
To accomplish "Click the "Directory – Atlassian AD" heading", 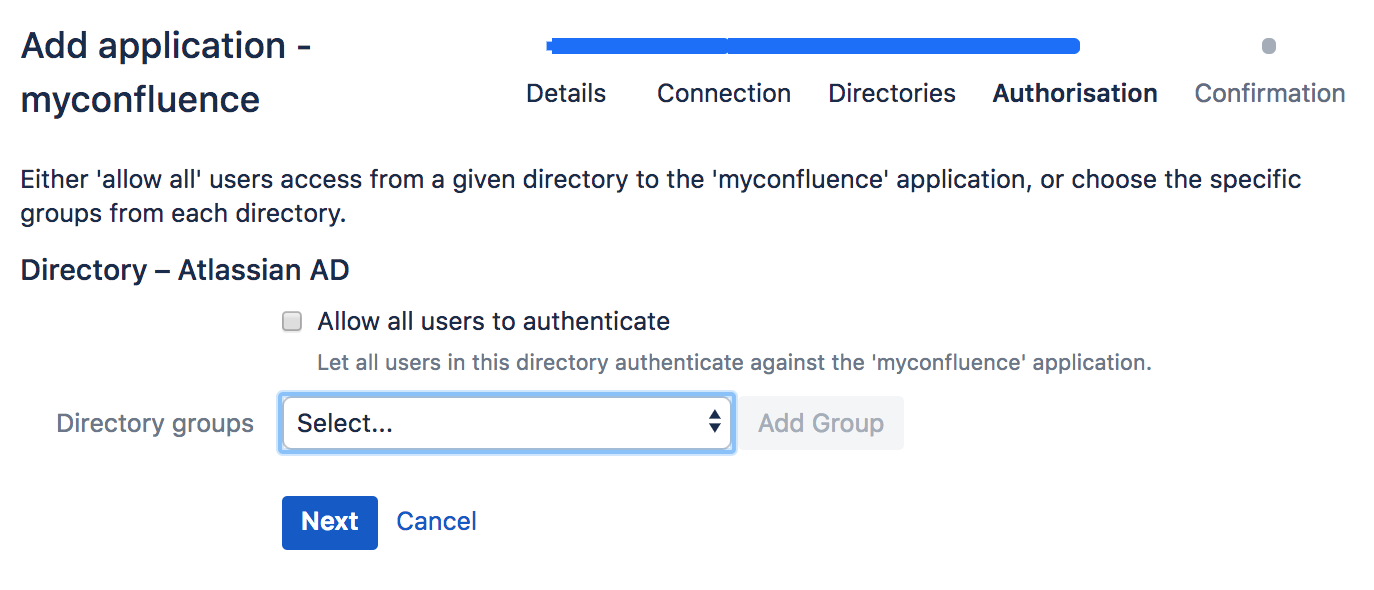I will 185,270.
